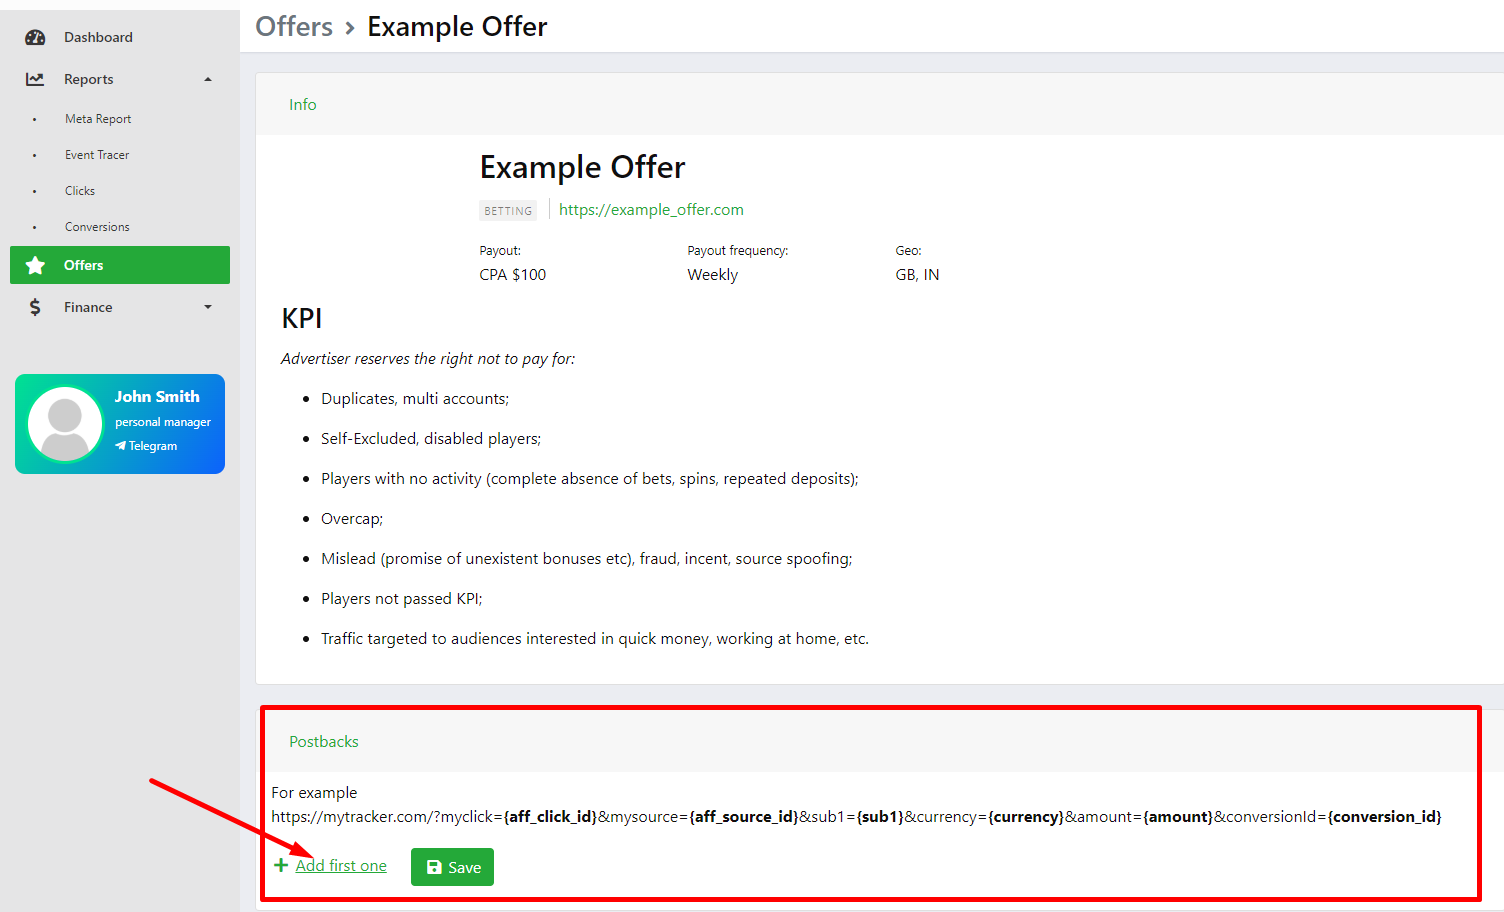This screenshot has width=1504, height=912.
Task: Click the Dashboard speedometer icon
Action: click(x=35, y=38)
